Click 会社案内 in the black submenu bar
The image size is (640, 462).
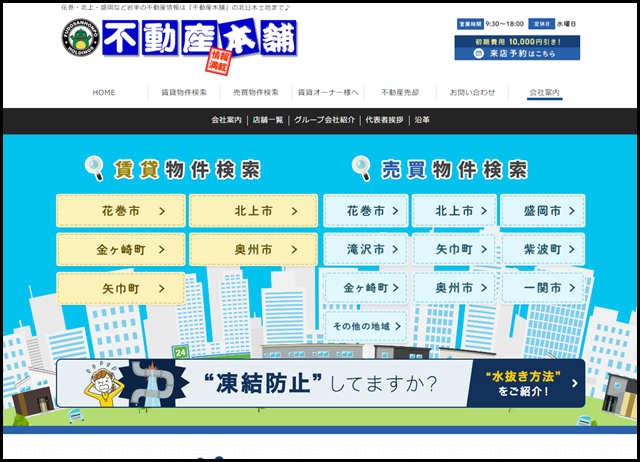point(227,120)
